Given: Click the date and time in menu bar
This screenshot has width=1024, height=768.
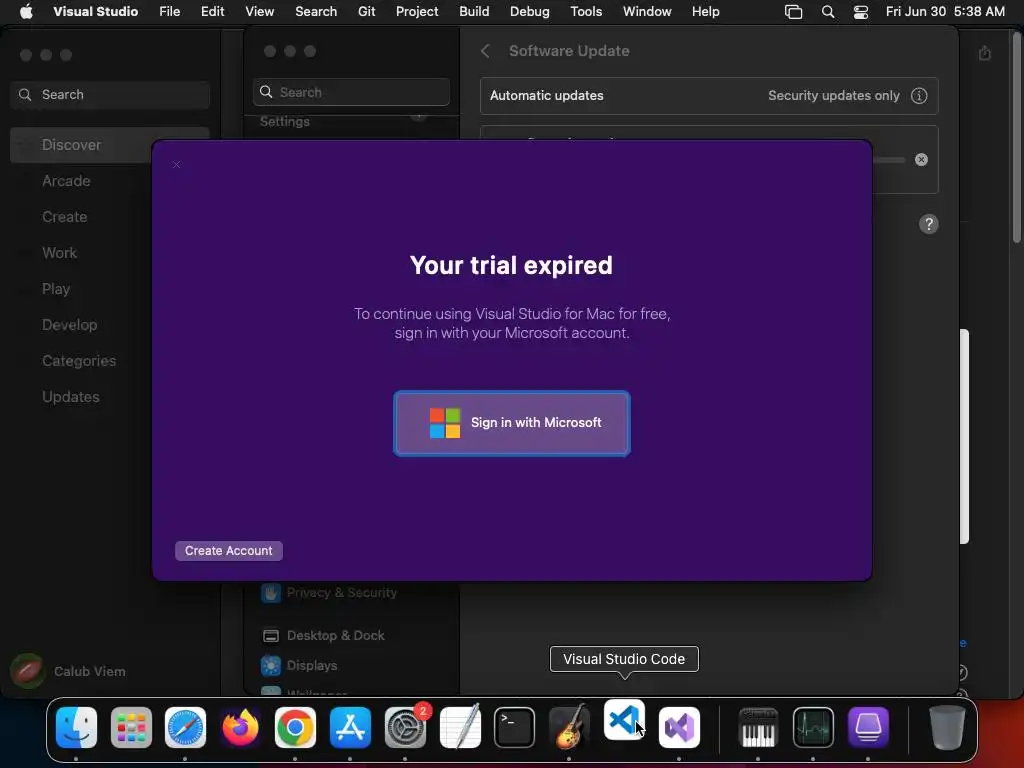Looking at the screenshot, I should pyautogui.click(x=945, y=11).
